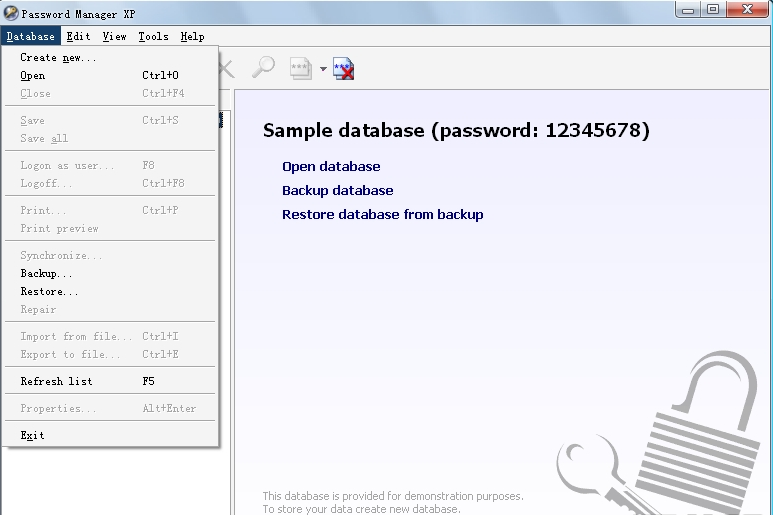Viewport: 773px width, 515px height.
Task: Choose Exit from the Database menu
Action: pos(110,436)
